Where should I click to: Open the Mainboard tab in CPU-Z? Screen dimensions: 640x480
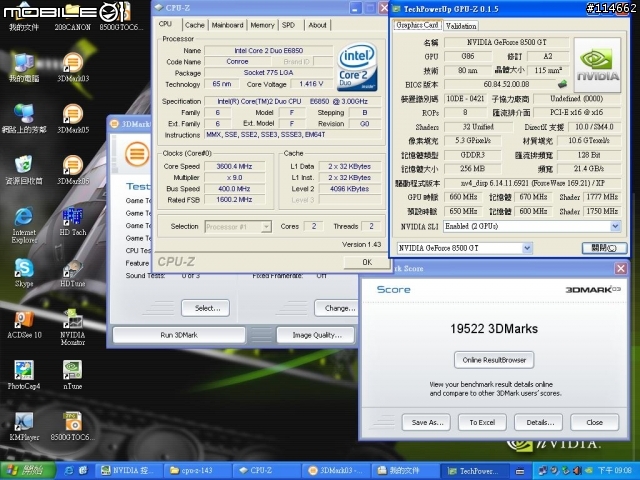click(227, 25)
